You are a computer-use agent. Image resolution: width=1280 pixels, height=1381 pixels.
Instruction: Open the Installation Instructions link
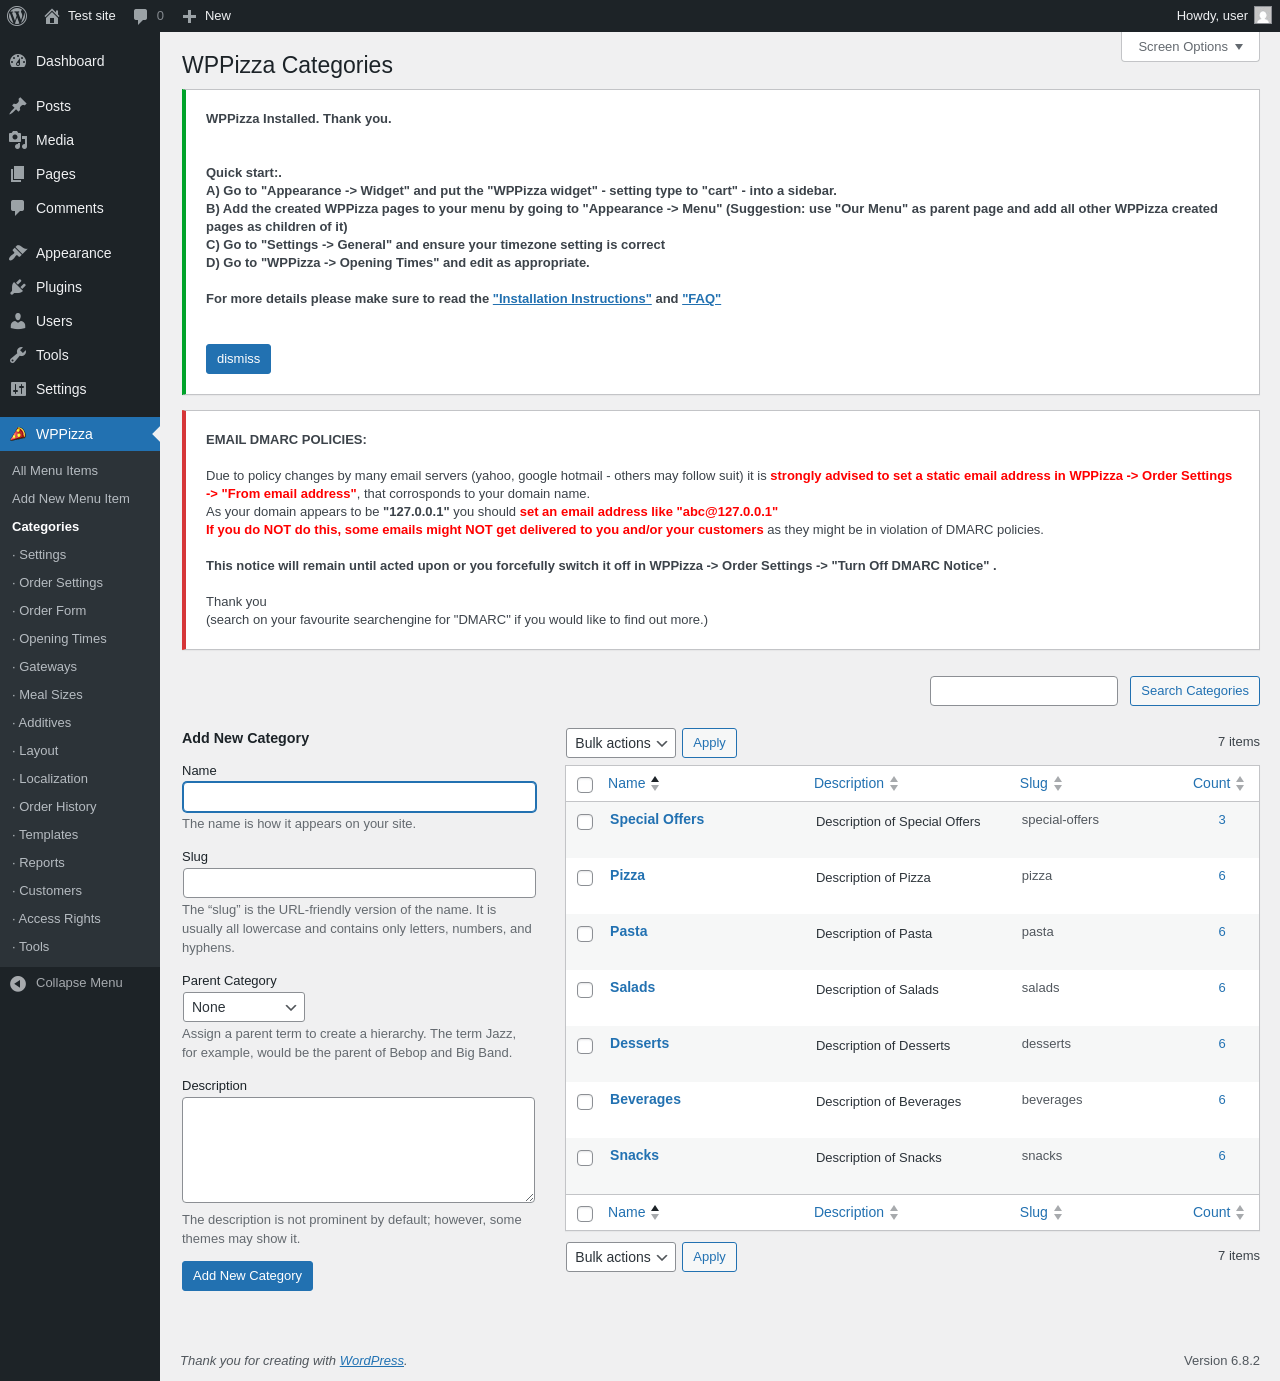[x=572, y=299]
